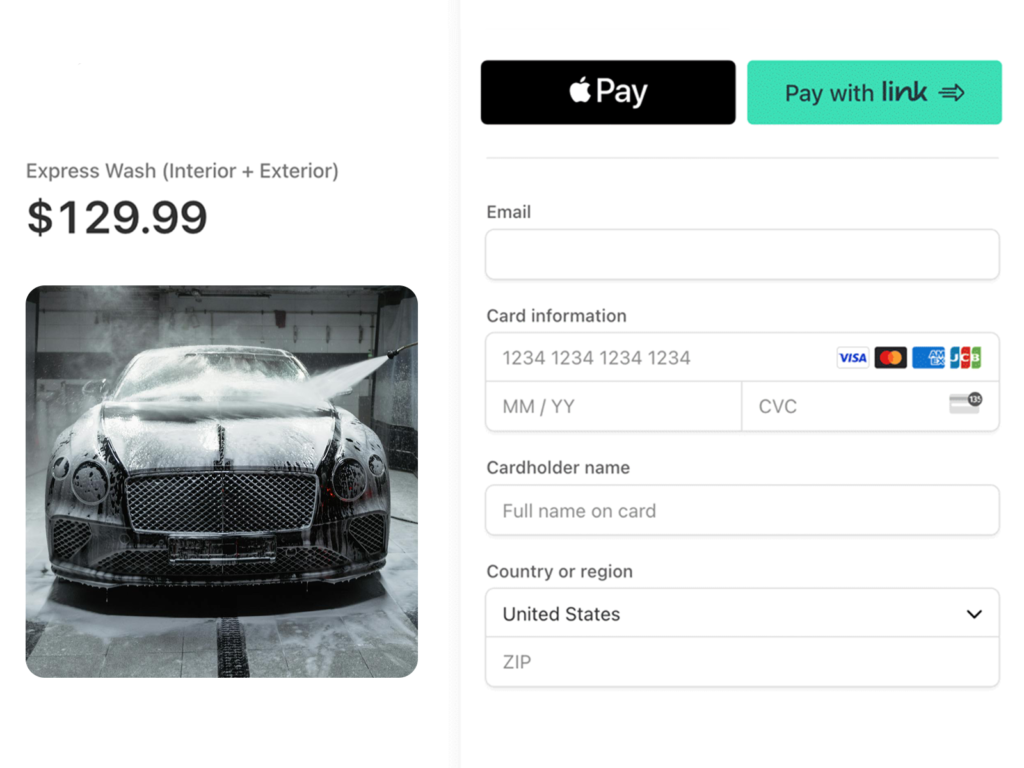Click the MM / YY expiry field
The height and width of the screenshot is (768, 1024).
[x=612, y=406]
